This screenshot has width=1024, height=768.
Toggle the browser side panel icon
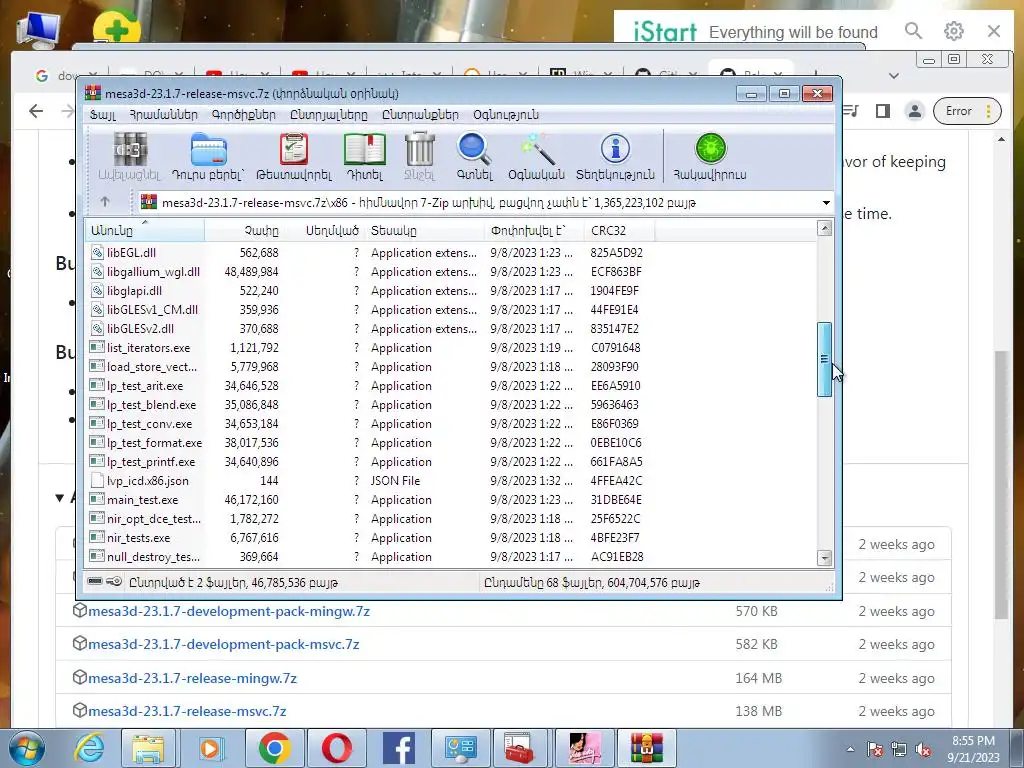883,111
